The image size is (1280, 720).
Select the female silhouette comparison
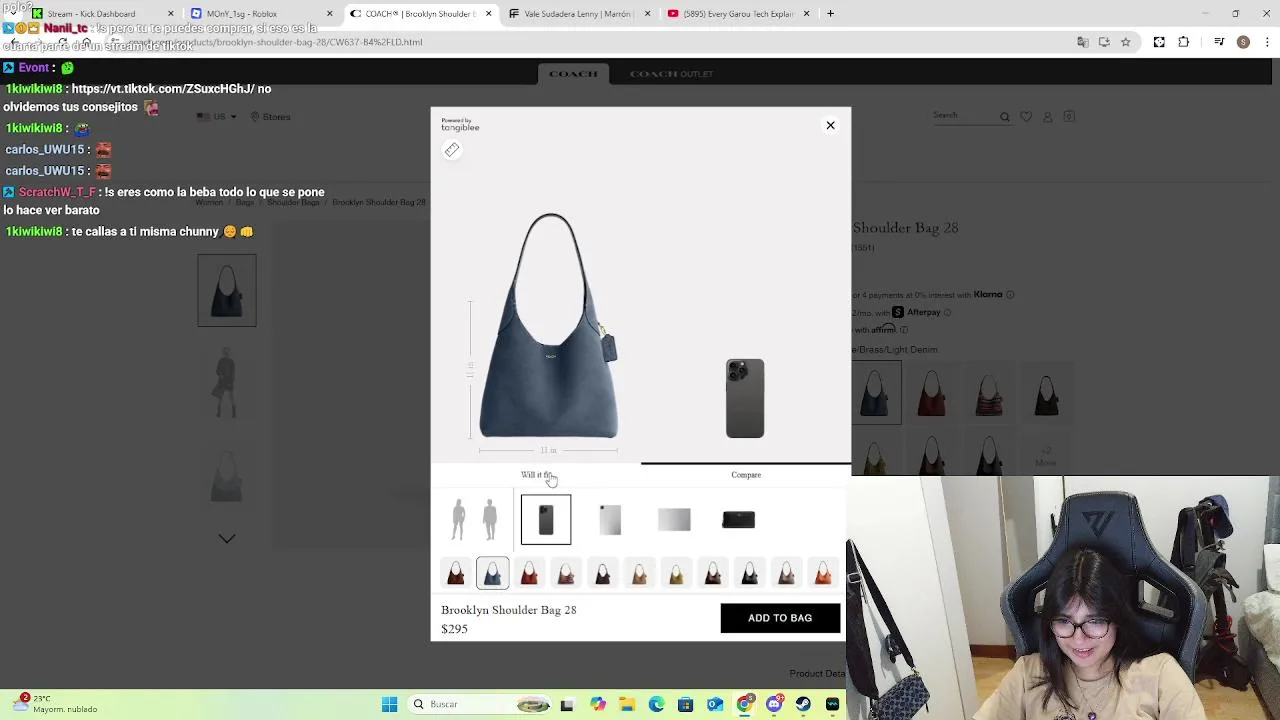pyautogui.click(x=458, y=519)
